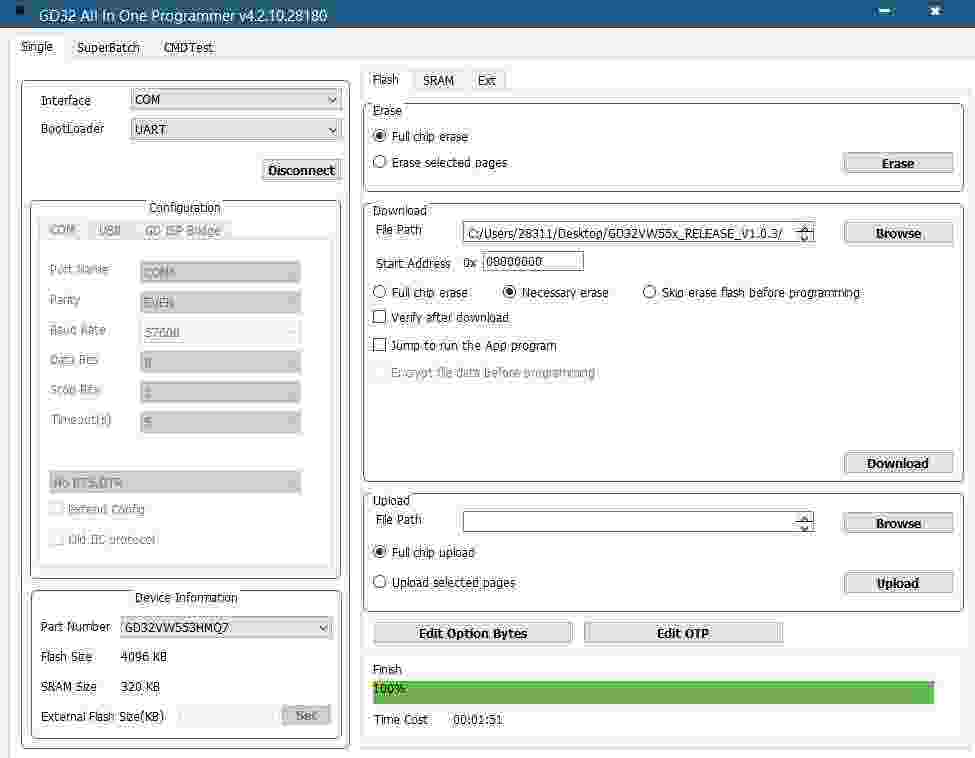
Task: Click the SRAM Size 320 KB value
Action: [x=140, y=686]
